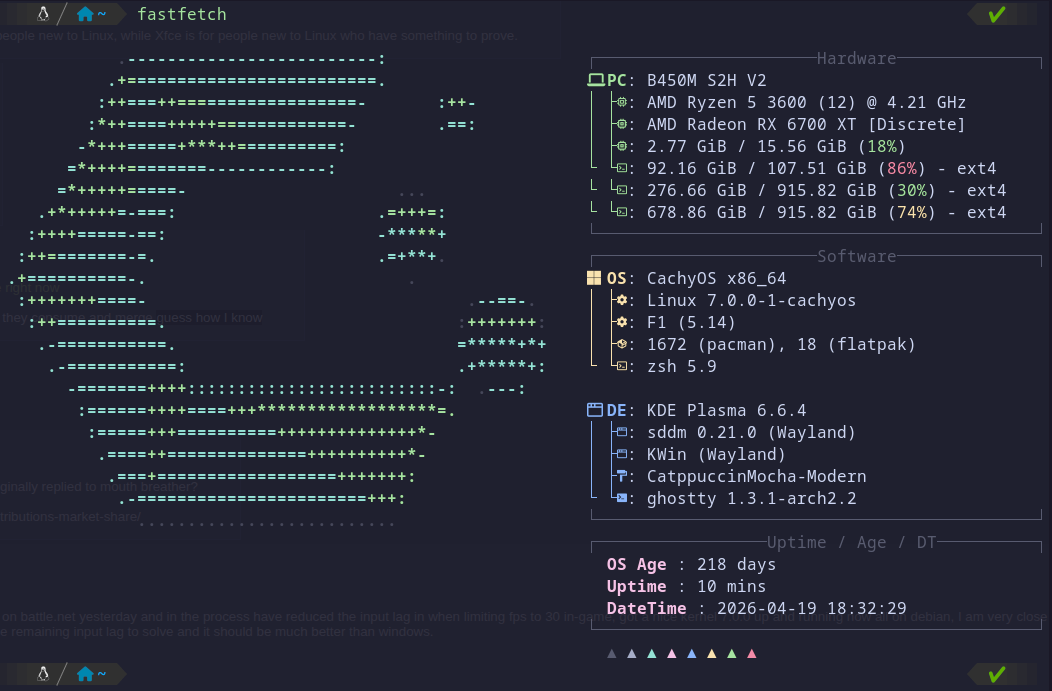
Task: Click the 'OS Age' label
Action: tap(637, 564)
